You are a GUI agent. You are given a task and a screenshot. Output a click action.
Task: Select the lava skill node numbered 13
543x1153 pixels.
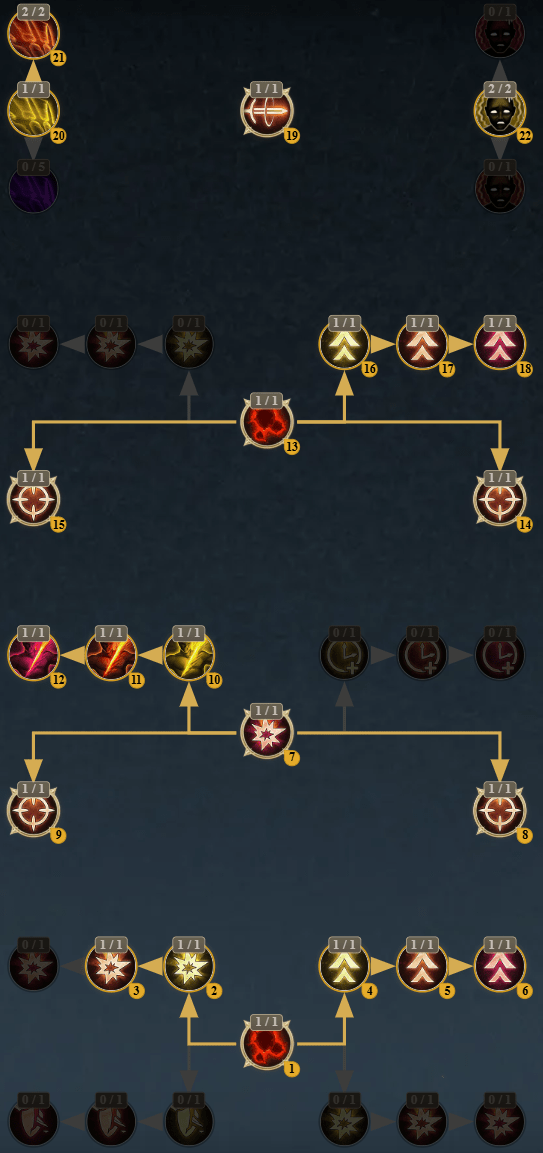267,422
